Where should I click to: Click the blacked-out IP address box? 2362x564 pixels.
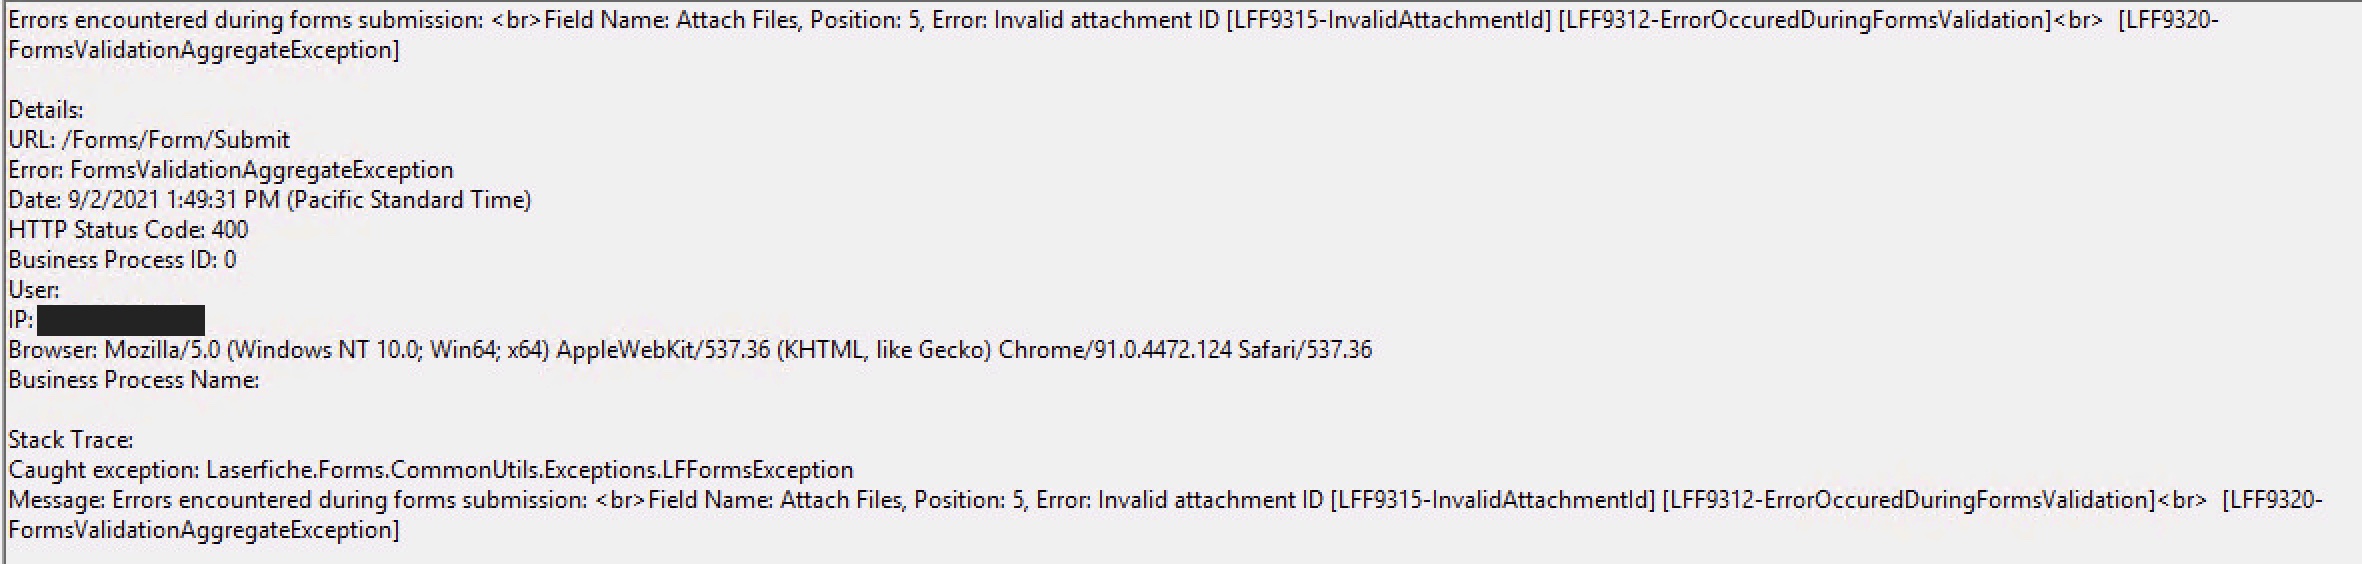[x=120, y=320]
